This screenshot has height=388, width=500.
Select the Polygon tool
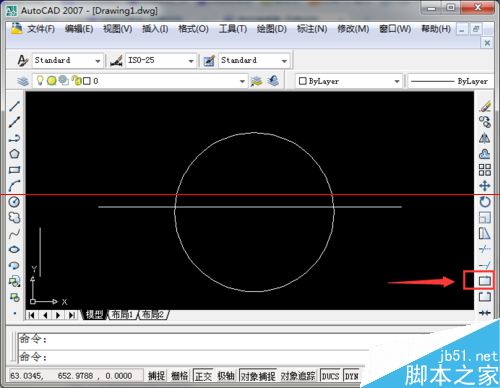click(14, 154)
